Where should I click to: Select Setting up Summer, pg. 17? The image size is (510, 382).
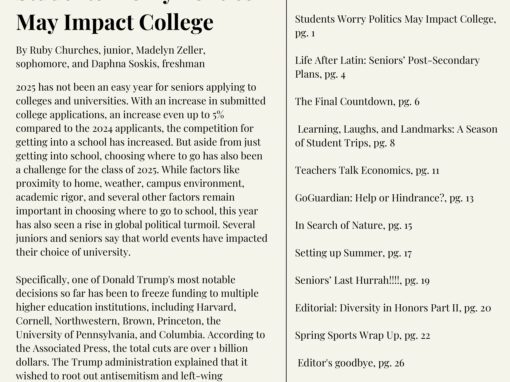353,253
